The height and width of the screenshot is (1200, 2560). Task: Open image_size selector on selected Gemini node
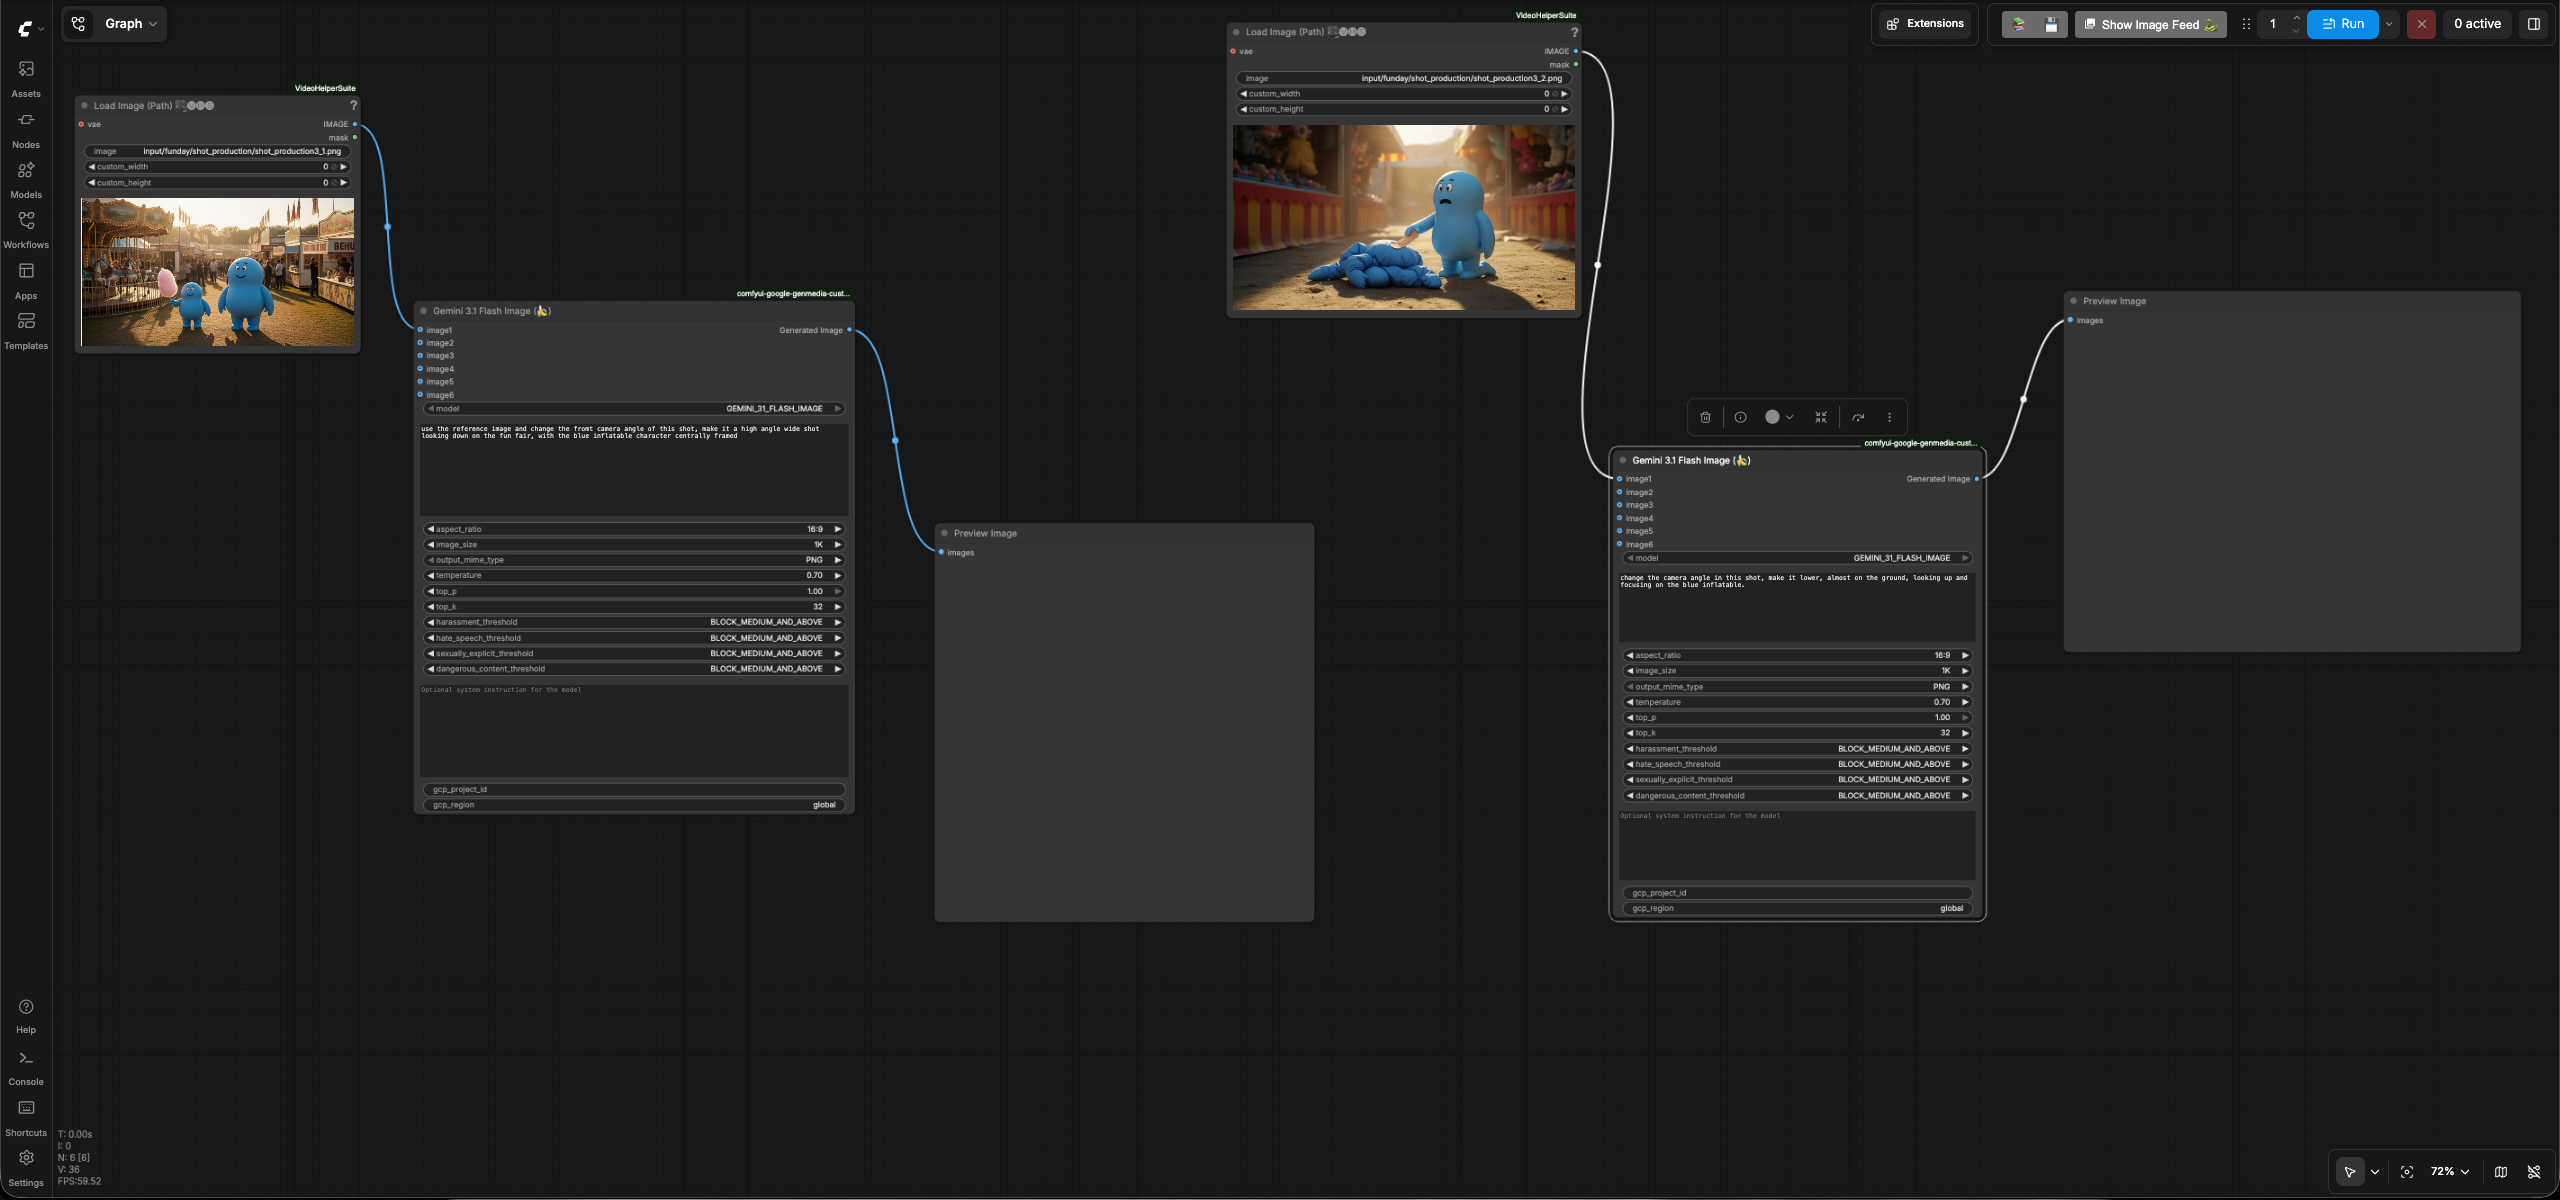[x=1797, y=671]
